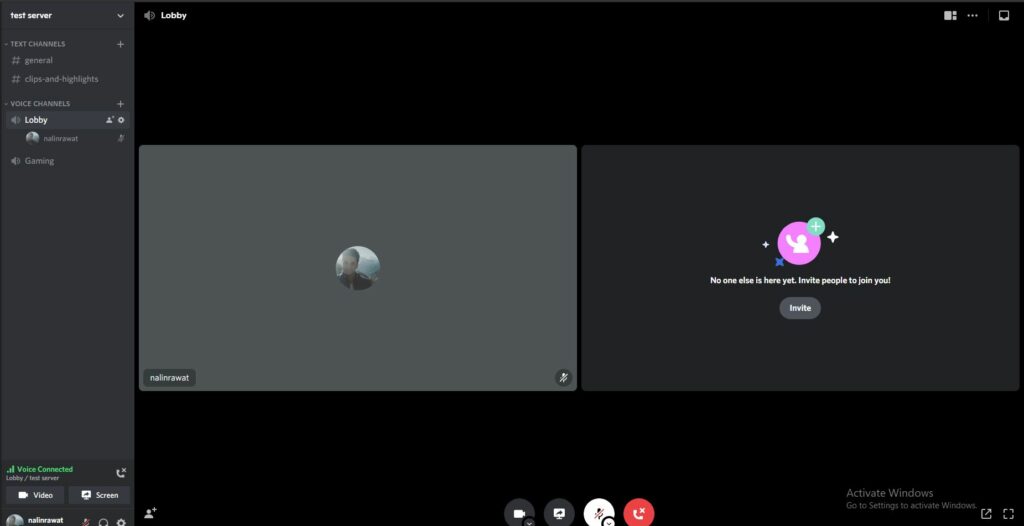Turn on the camera in the call controls
Viewport: 1024px width, 526px height.
coord(519,512)
